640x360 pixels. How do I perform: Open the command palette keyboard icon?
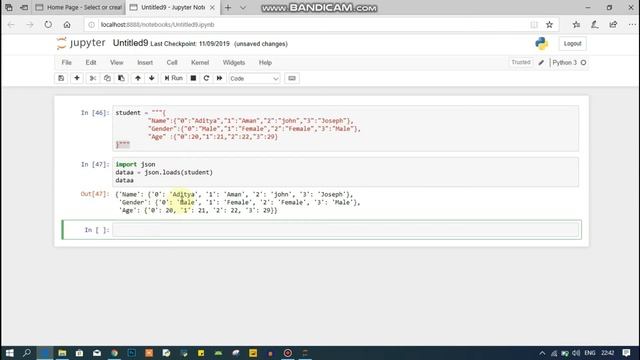[x=292, y=78]
